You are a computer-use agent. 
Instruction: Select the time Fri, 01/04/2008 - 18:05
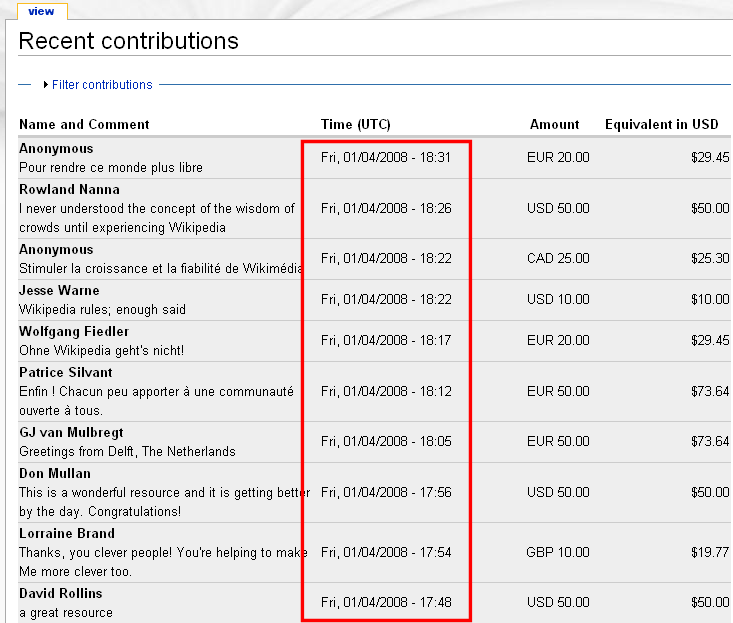386,441
